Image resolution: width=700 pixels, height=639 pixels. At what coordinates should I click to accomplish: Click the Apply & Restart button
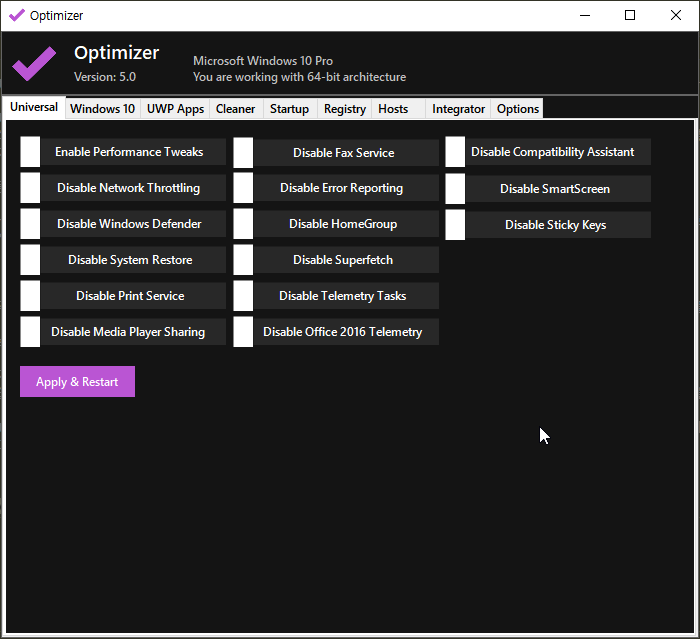point(77,382)
